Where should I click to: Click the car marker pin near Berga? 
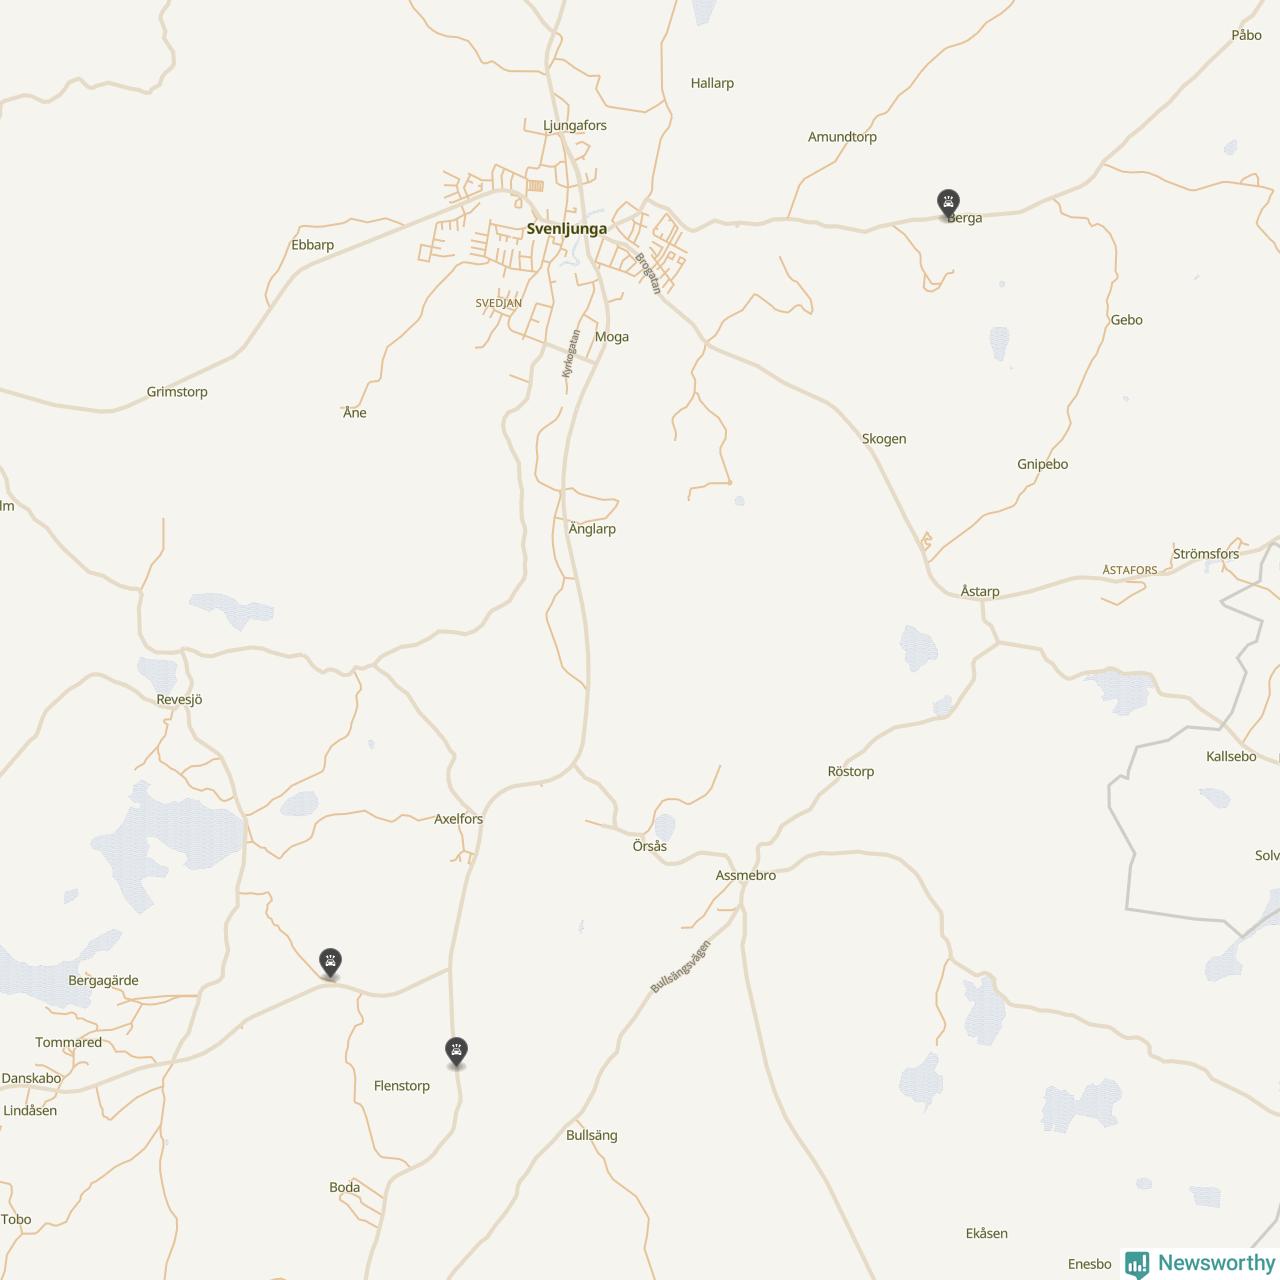948,204
